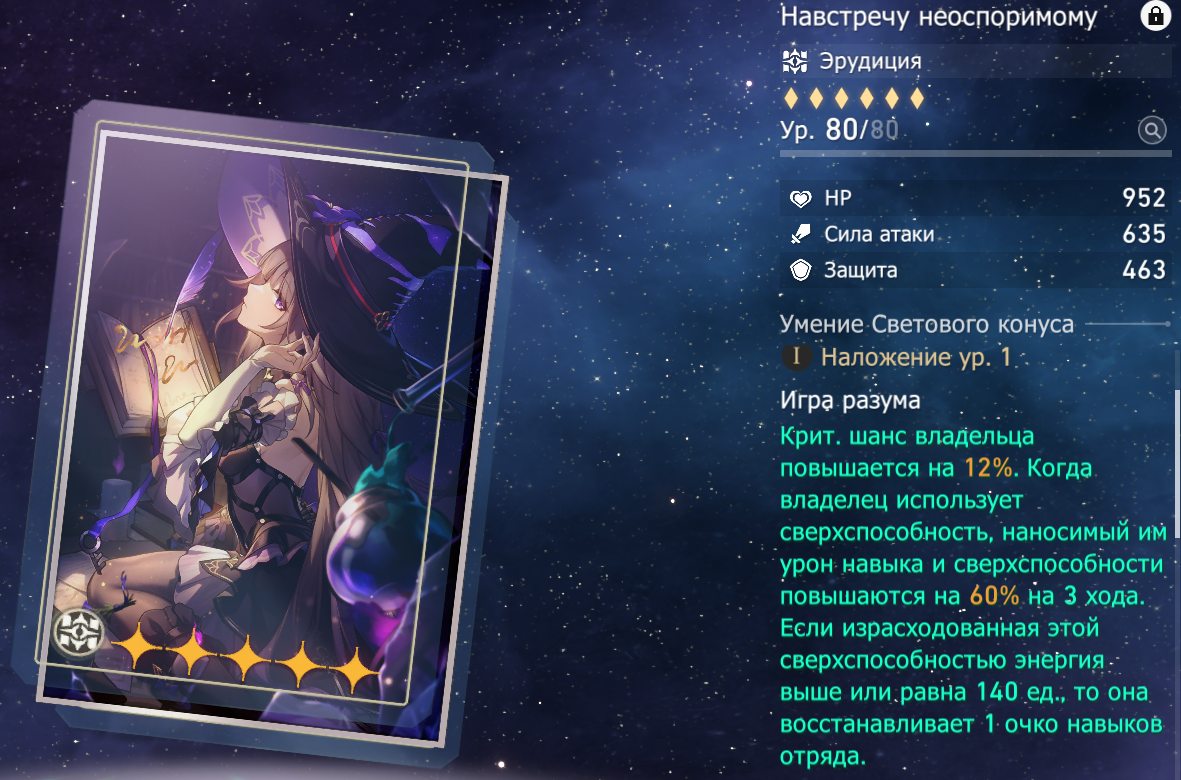Click the title Навстречу неоспоримому

(x=938, y=17)
